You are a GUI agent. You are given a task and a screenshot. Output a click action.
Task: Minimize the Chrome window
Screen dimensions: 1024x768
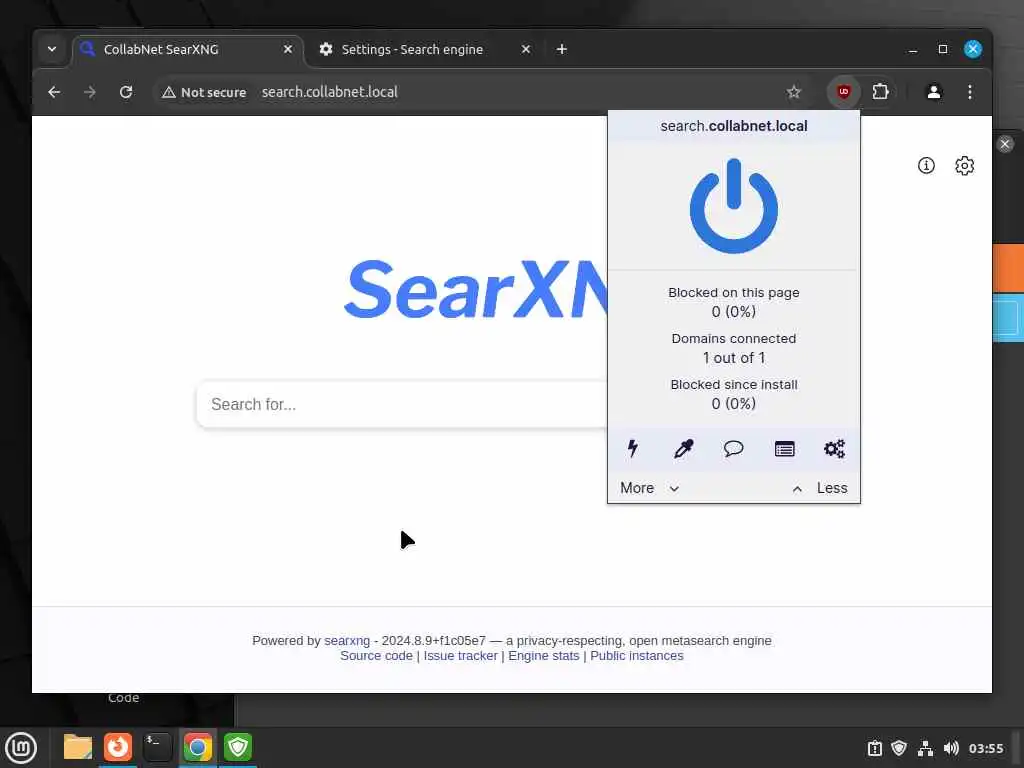912,50
